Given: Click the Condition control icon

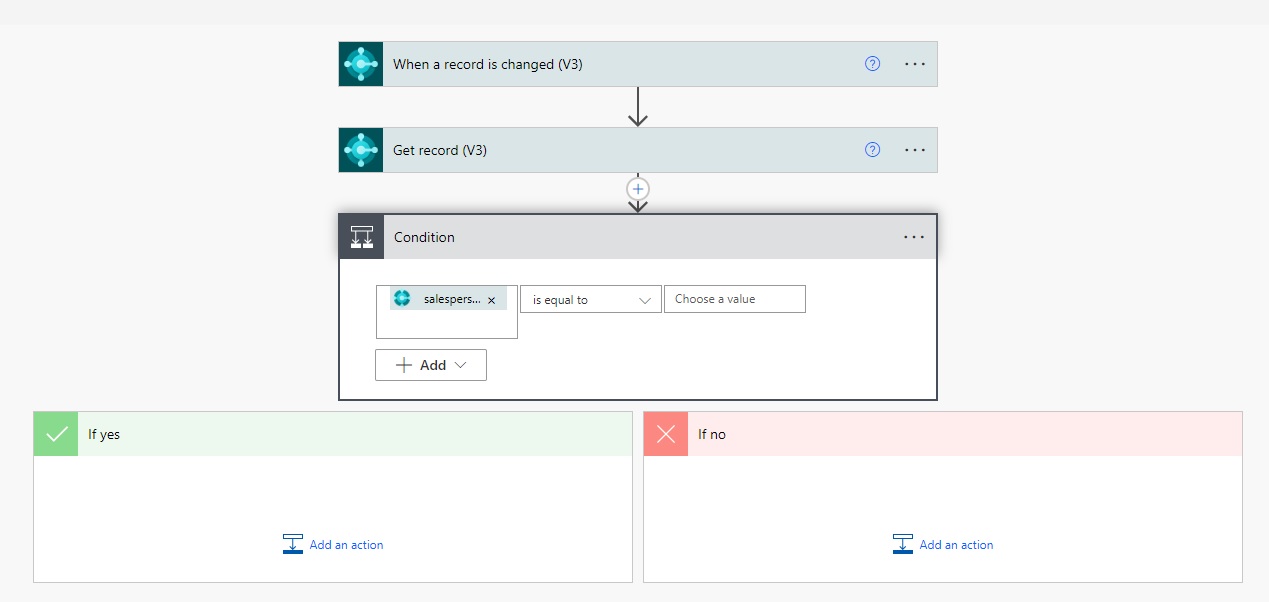Looking at the screenshot, I should 361,237.
